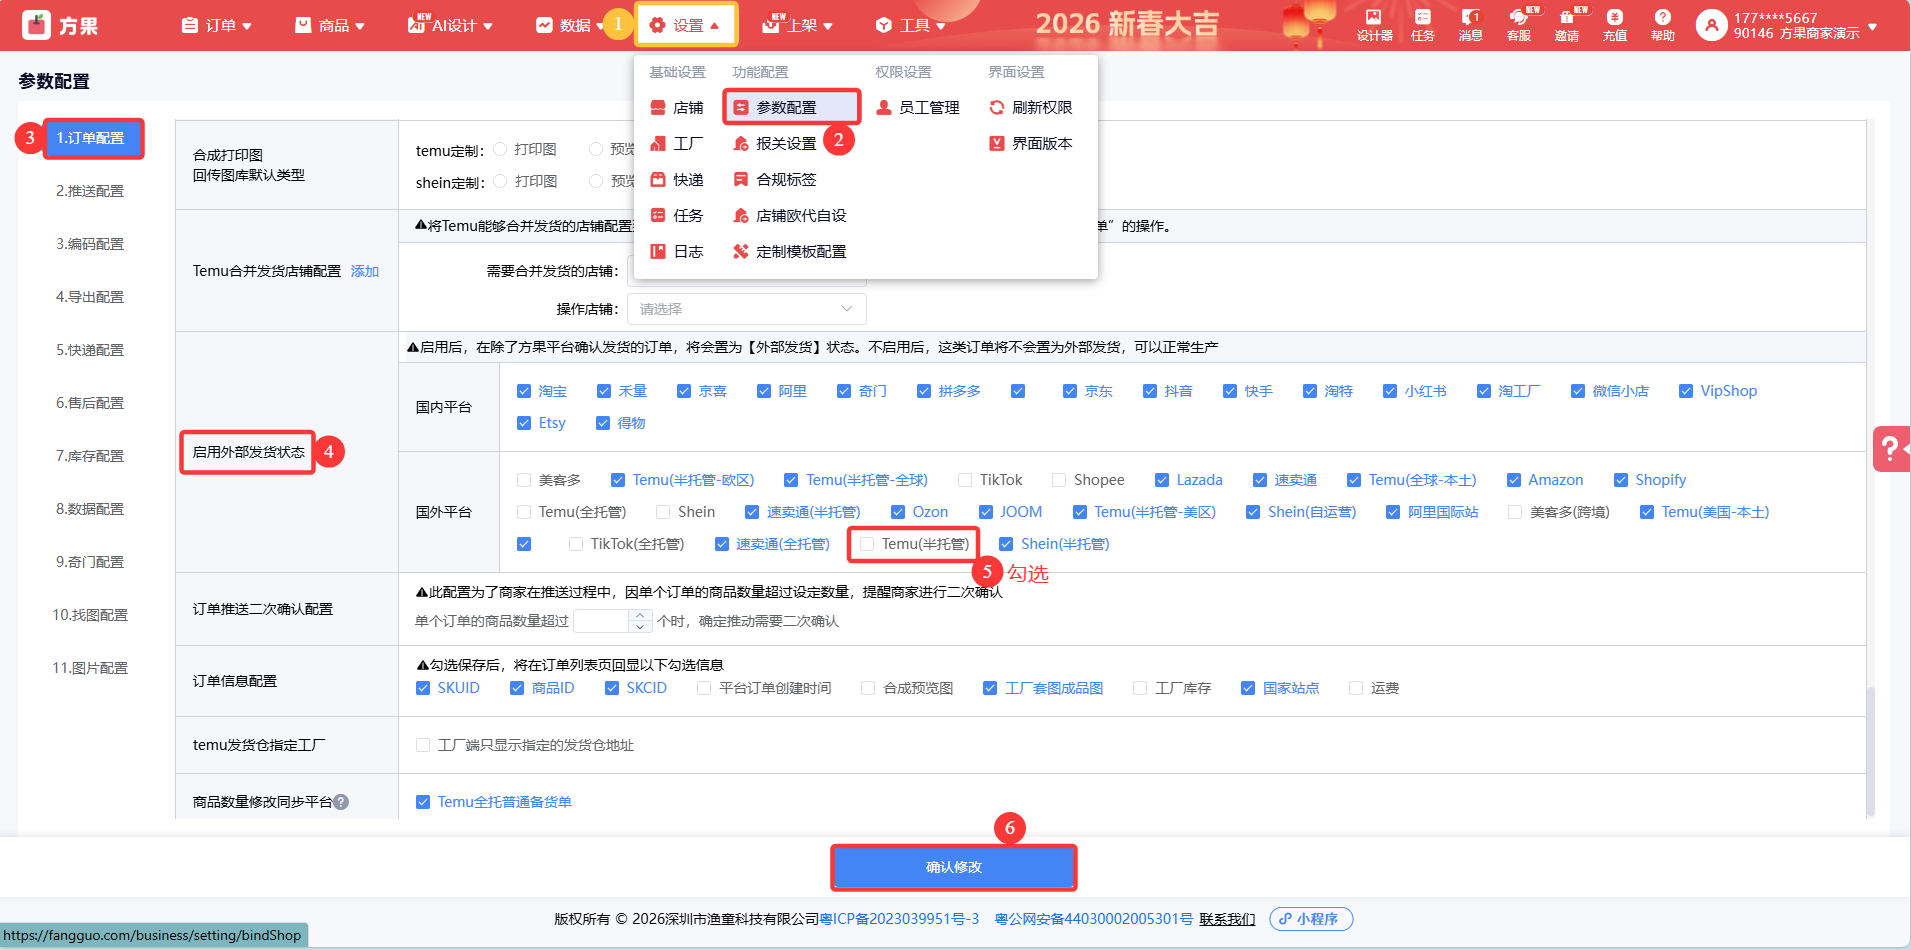This screenshot has height=950, width=1911.
Task: Enable the Shopee platform checkbox
Action: point(1058,480)
